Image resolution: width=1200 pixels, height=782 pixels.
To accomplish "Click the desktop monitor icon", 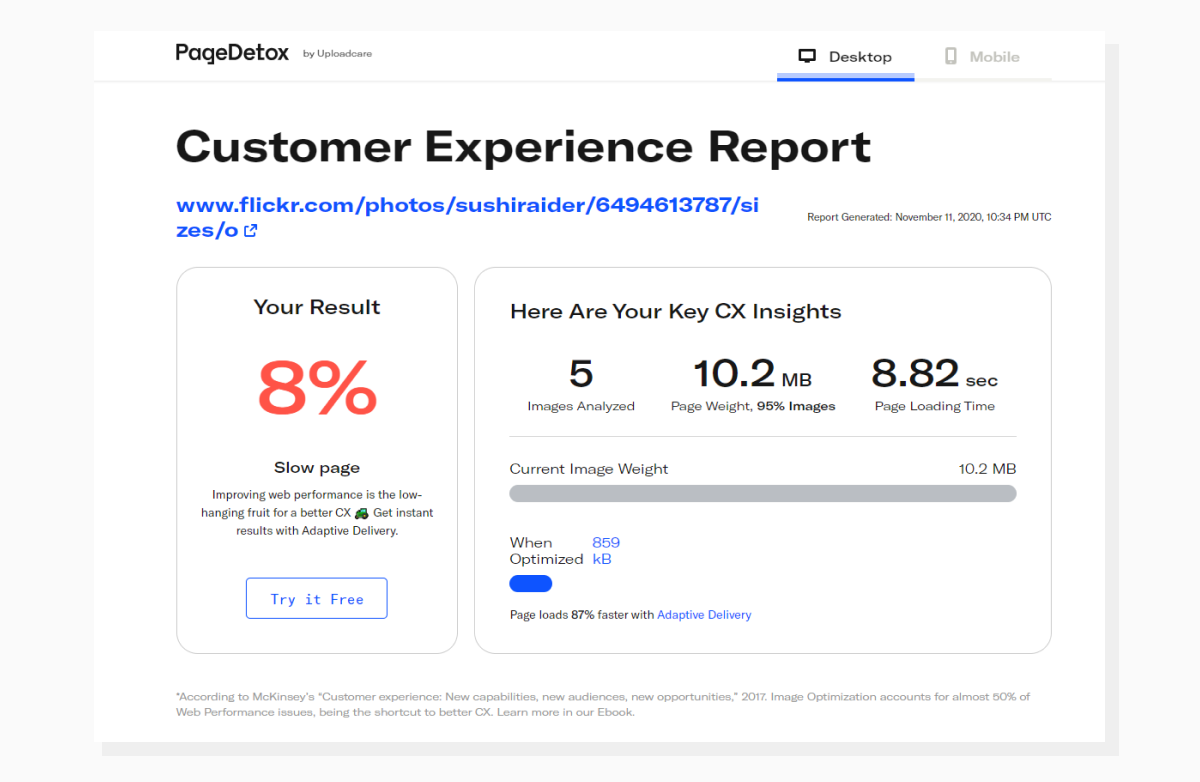I will point(807,56).
